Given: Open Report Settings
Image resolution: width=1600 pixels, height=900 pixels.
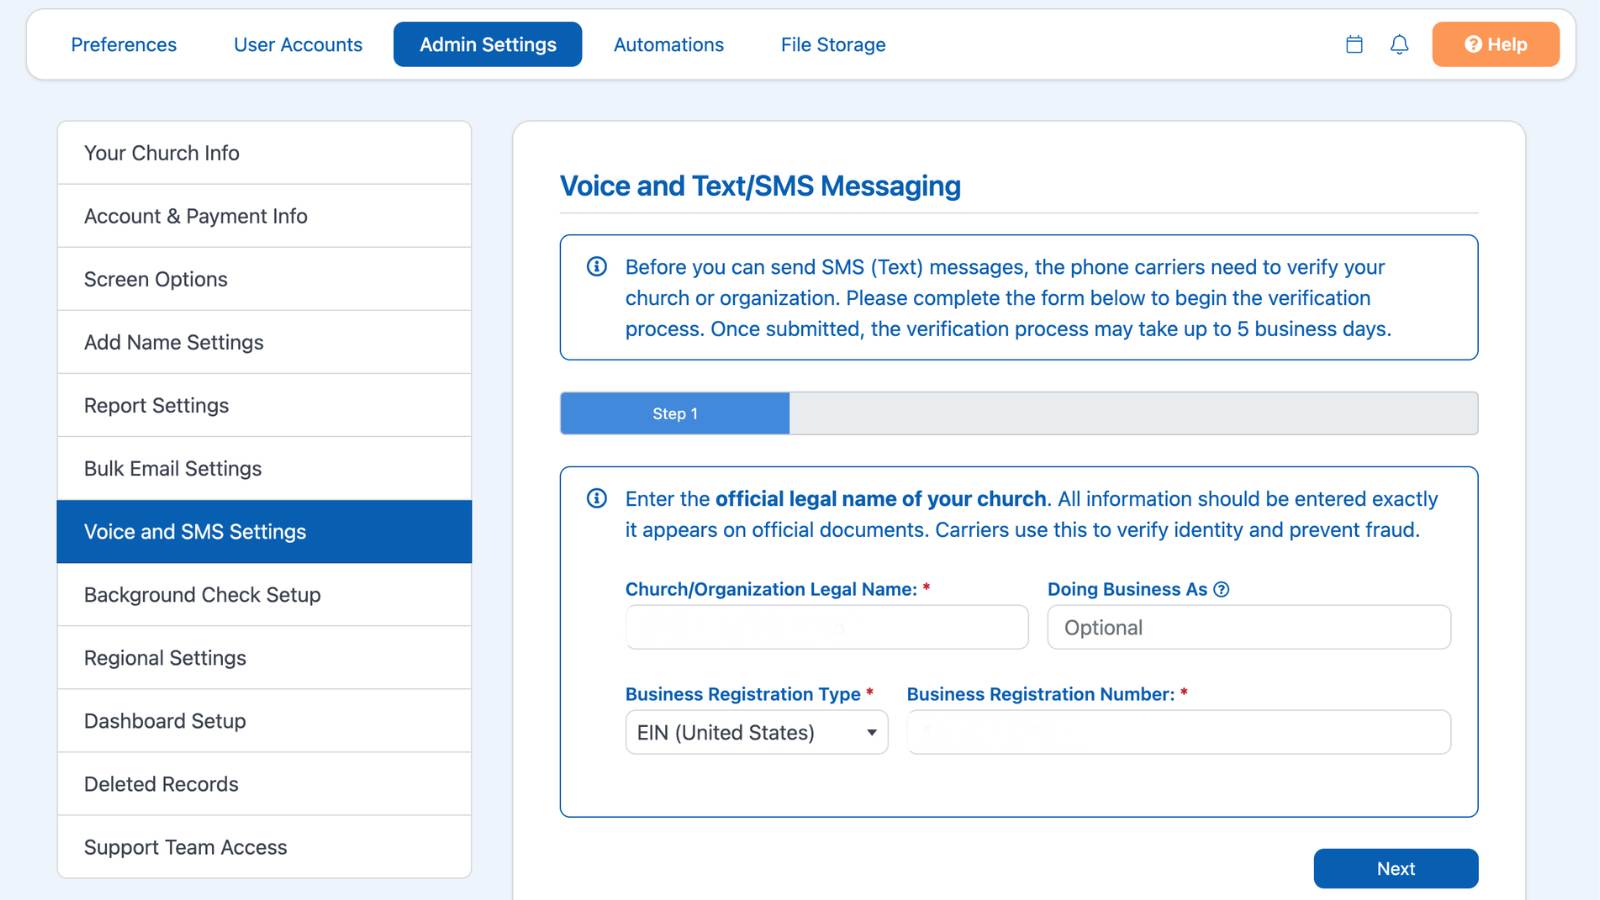Looking at the screenshot, I should [x=264, y=405].
